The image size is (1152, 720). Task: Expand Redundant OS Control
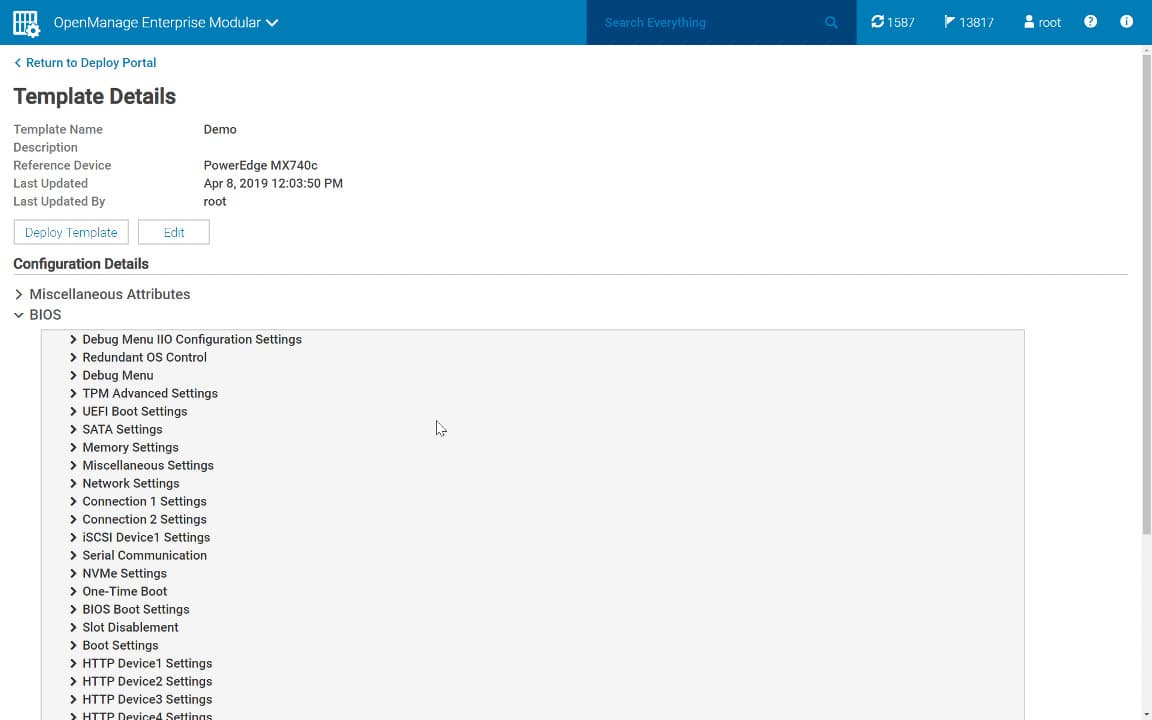[138, 358]
